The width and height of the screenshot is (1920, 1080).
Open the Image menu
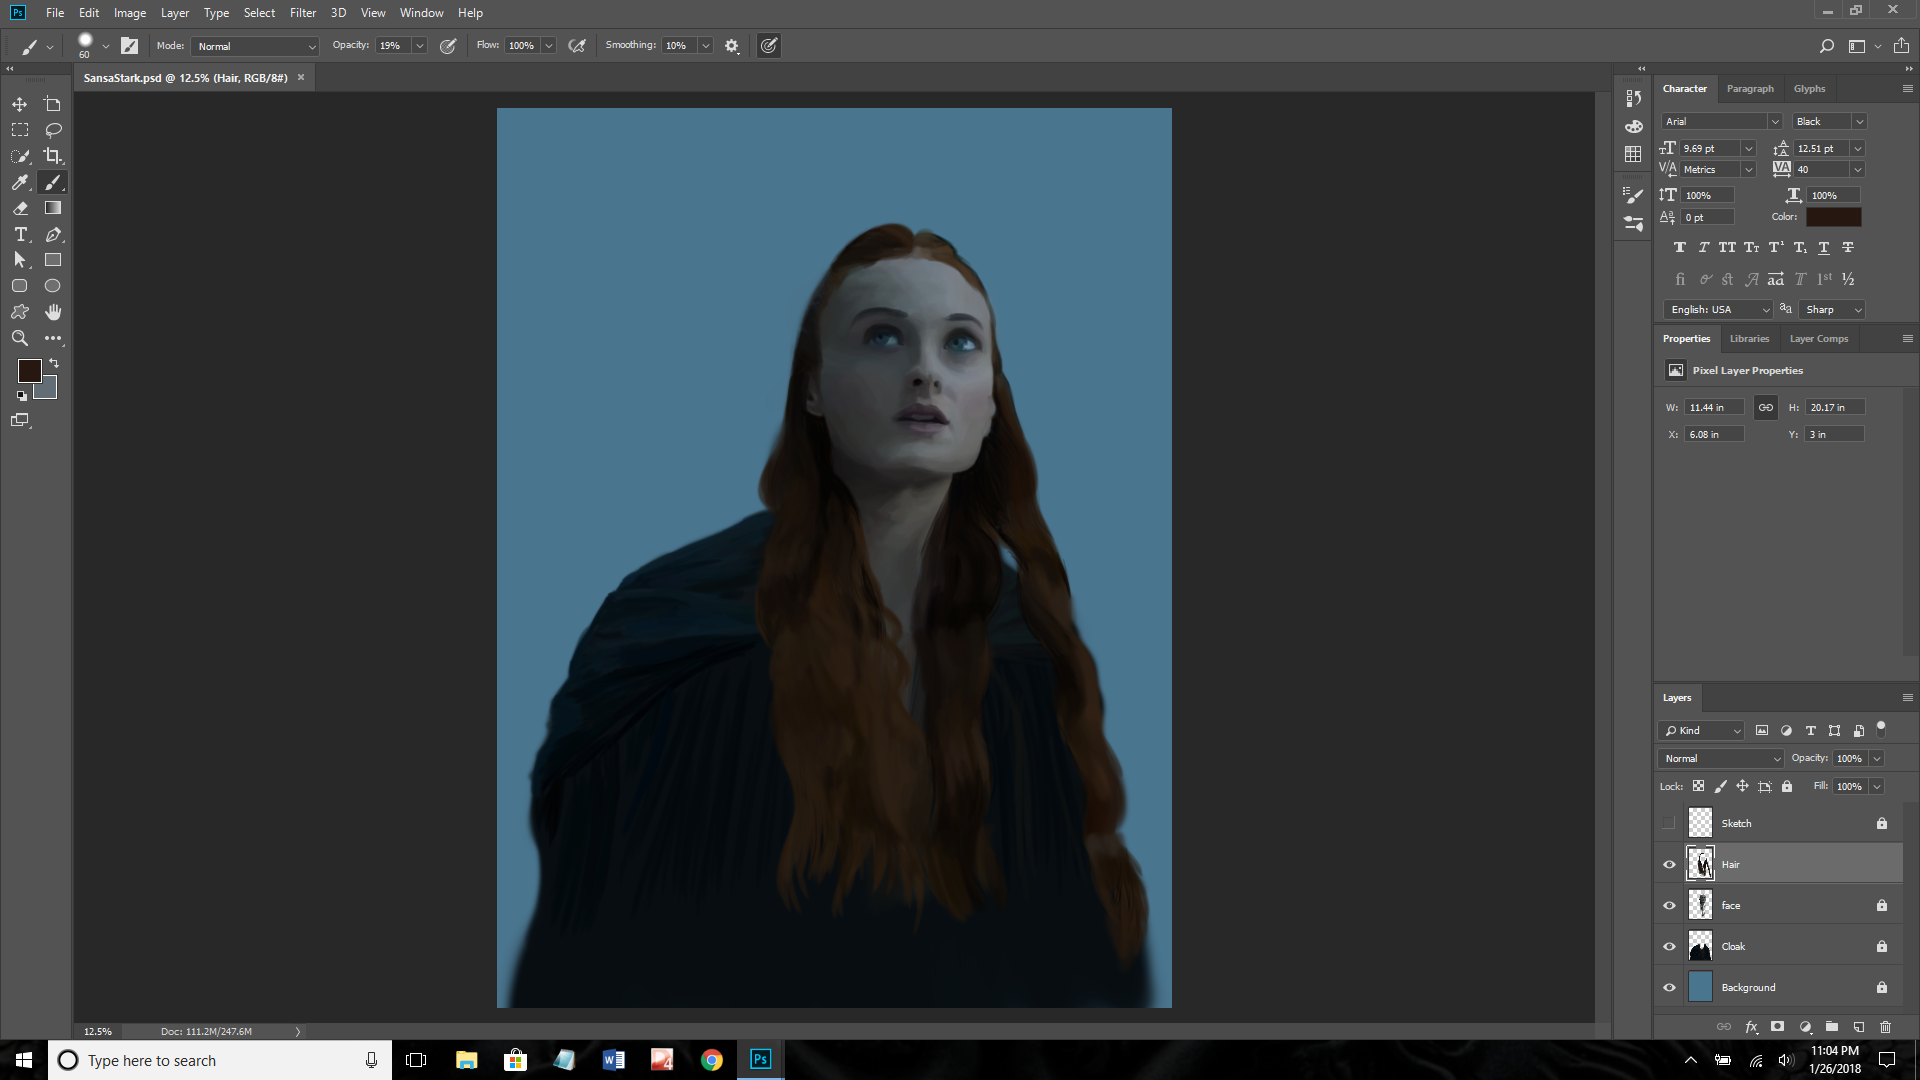130,13
